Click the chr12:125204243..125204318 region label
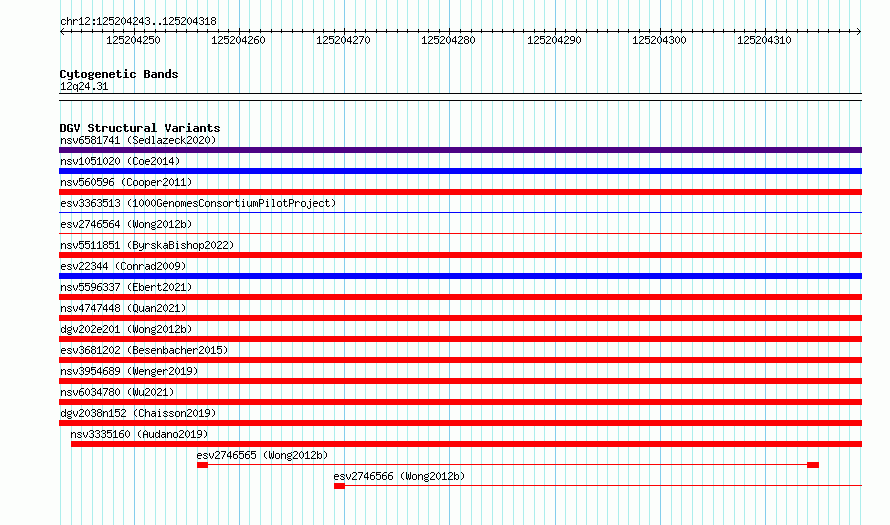The image size is (890, 525). (x=138, y=22)
